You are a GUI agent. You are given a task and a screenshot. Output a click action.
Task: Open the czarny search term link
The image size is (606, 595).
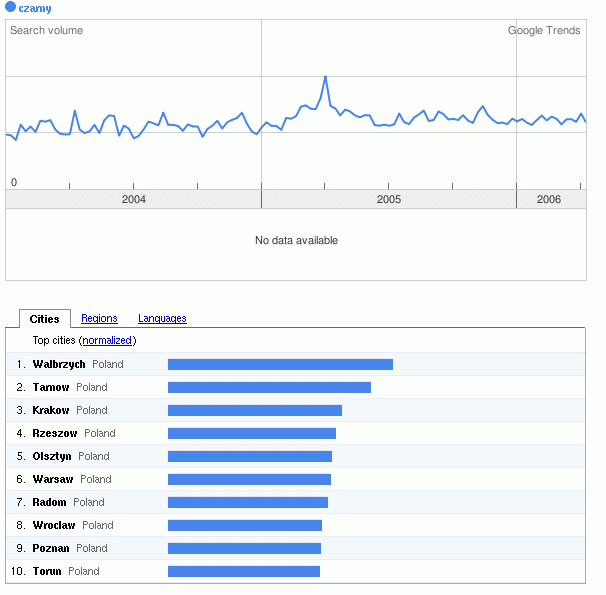point(35,8)
